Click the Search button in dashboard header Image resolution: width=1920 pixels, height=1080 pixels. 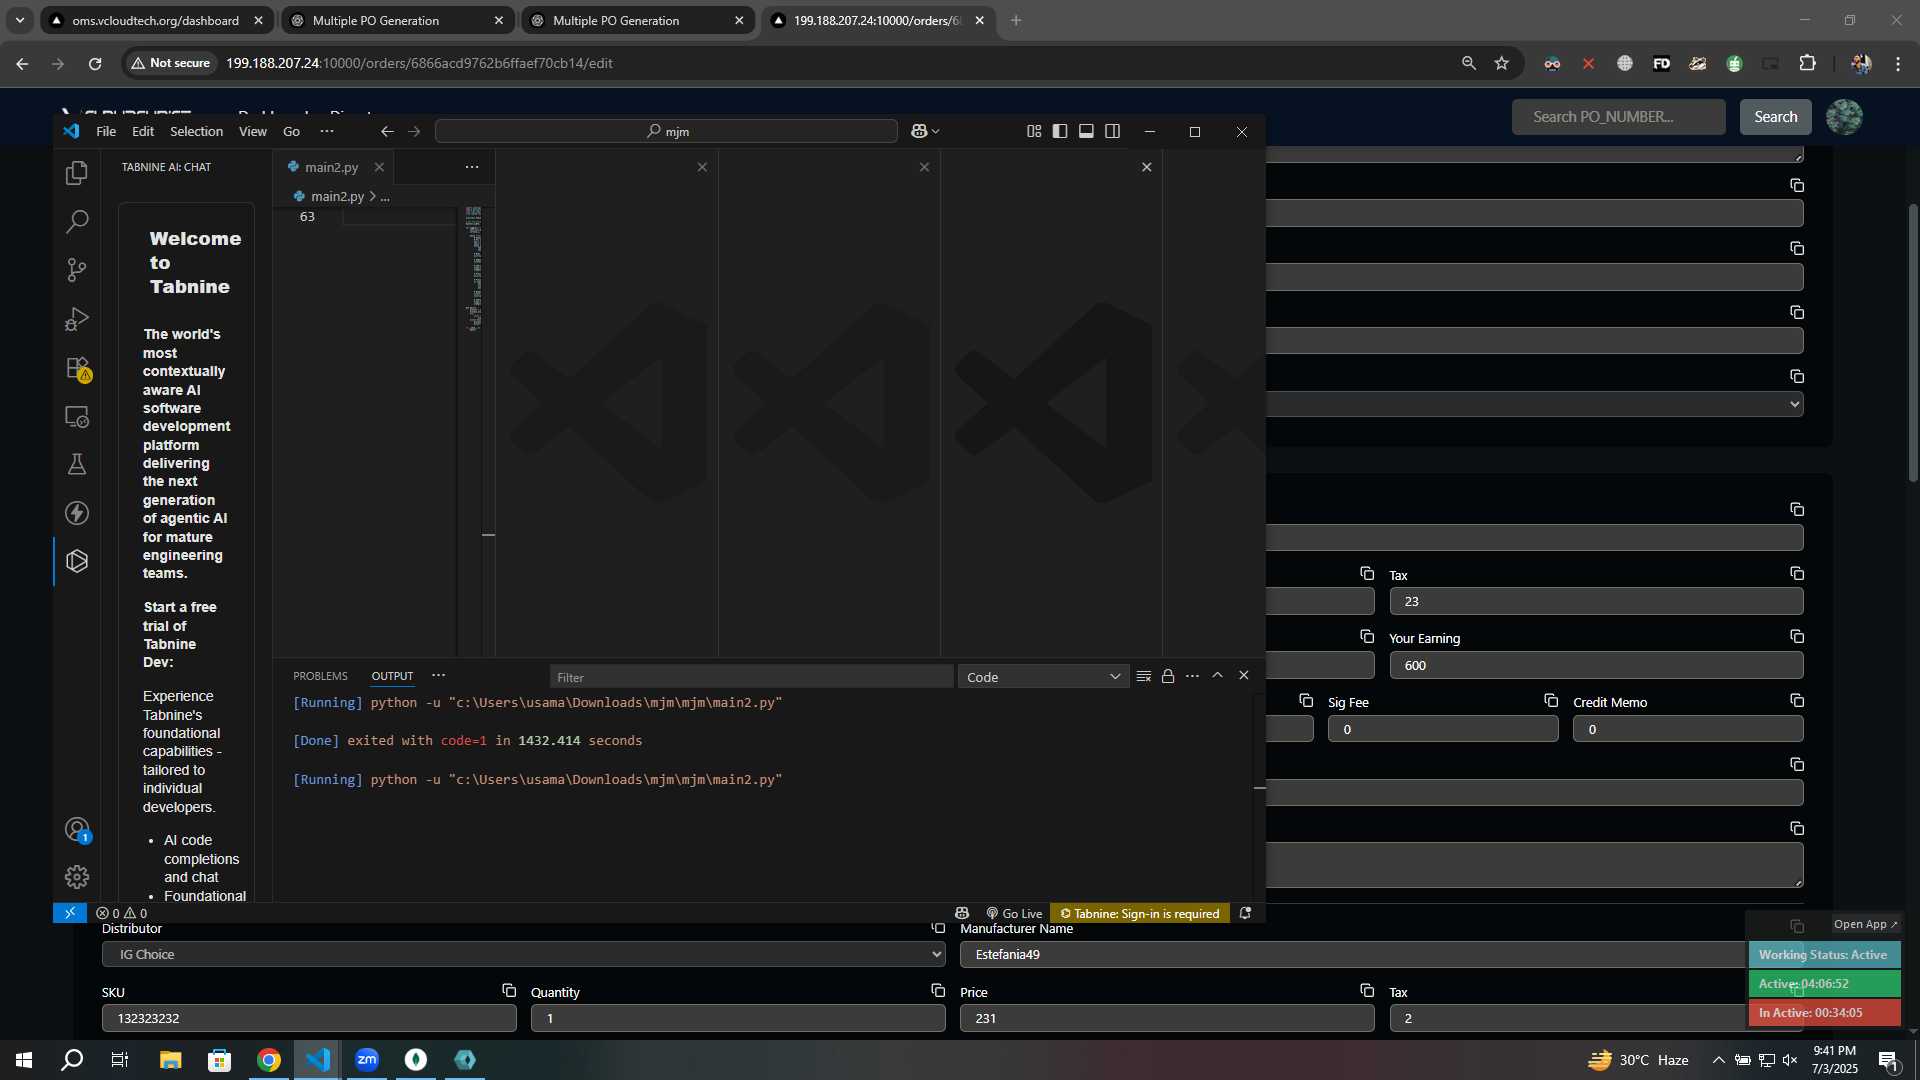pyautogui.click(x=1775, y=117)
